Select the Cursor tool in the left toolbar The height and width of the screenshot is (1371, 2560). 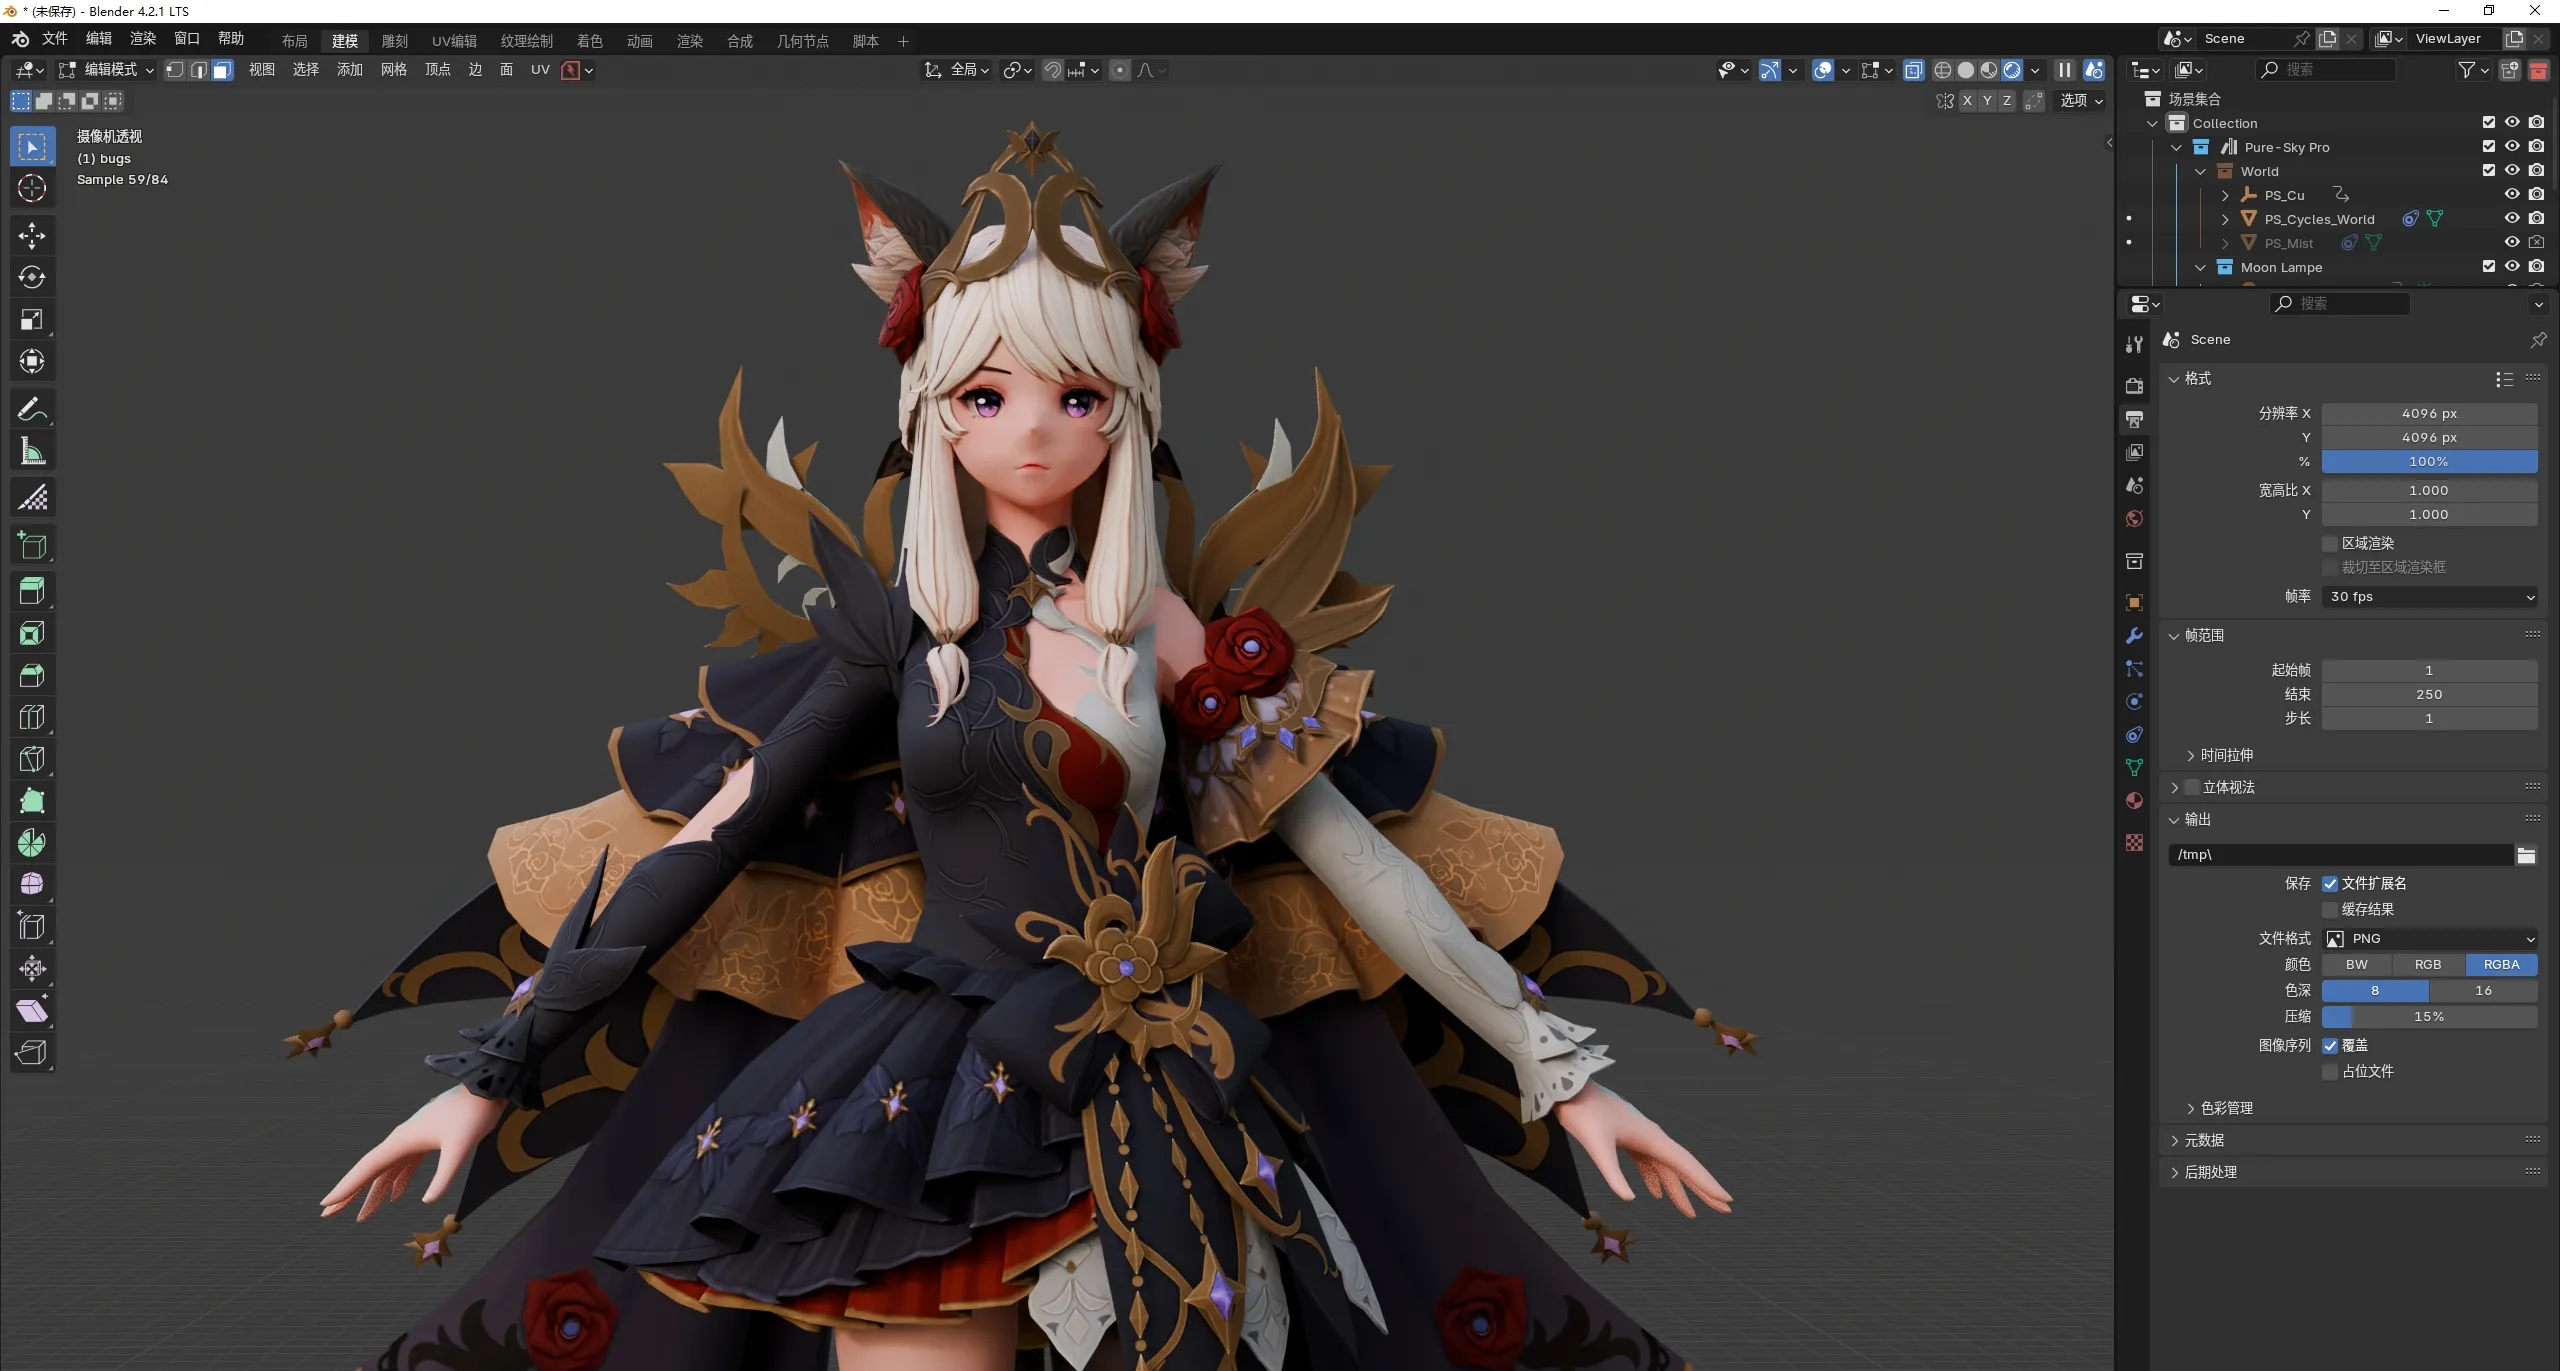[x=32, y=188]
